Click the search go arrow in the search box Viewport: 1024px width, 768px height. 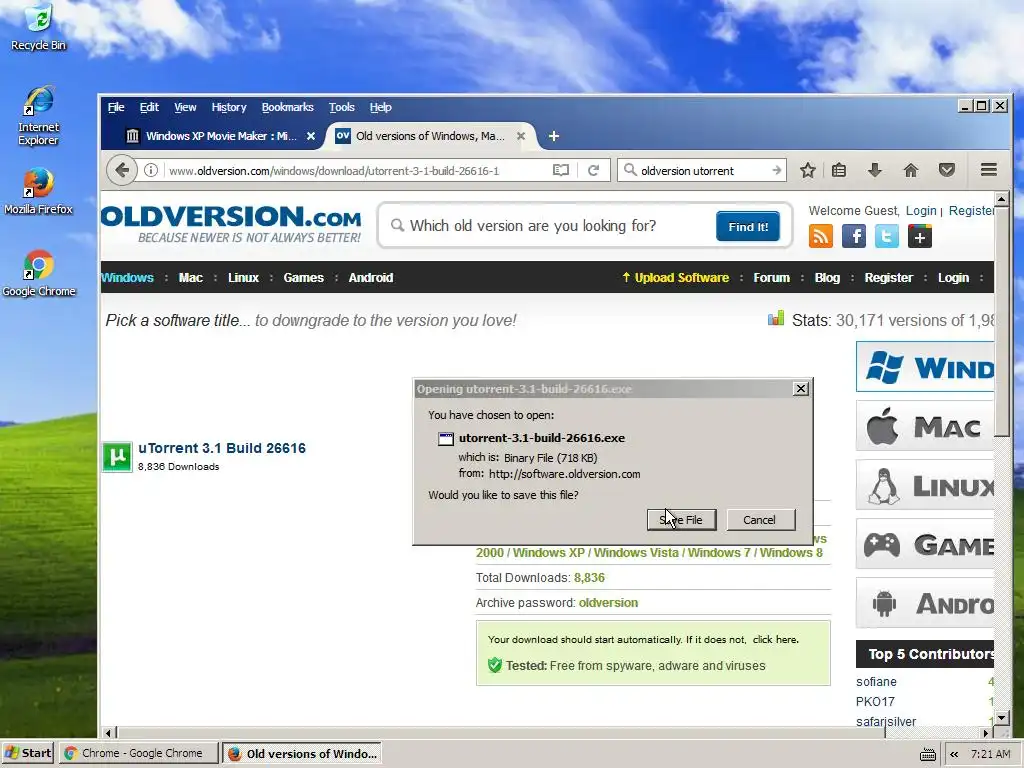pos(776,170)
